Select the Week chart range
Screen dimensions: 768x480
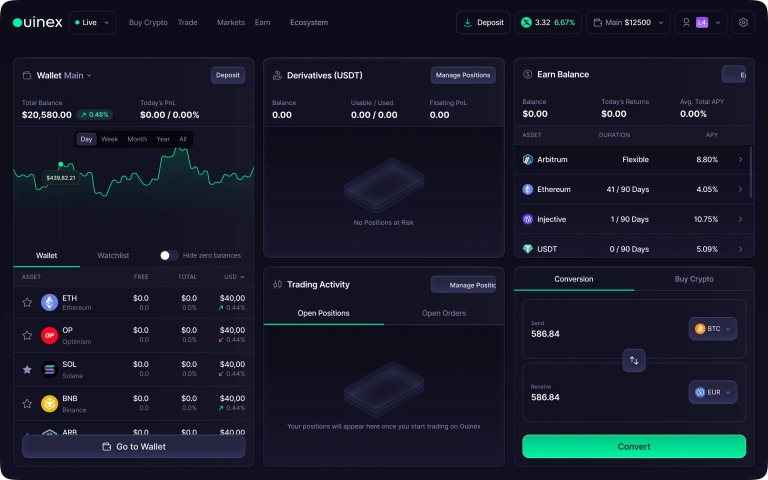click(x=110, y=140)
